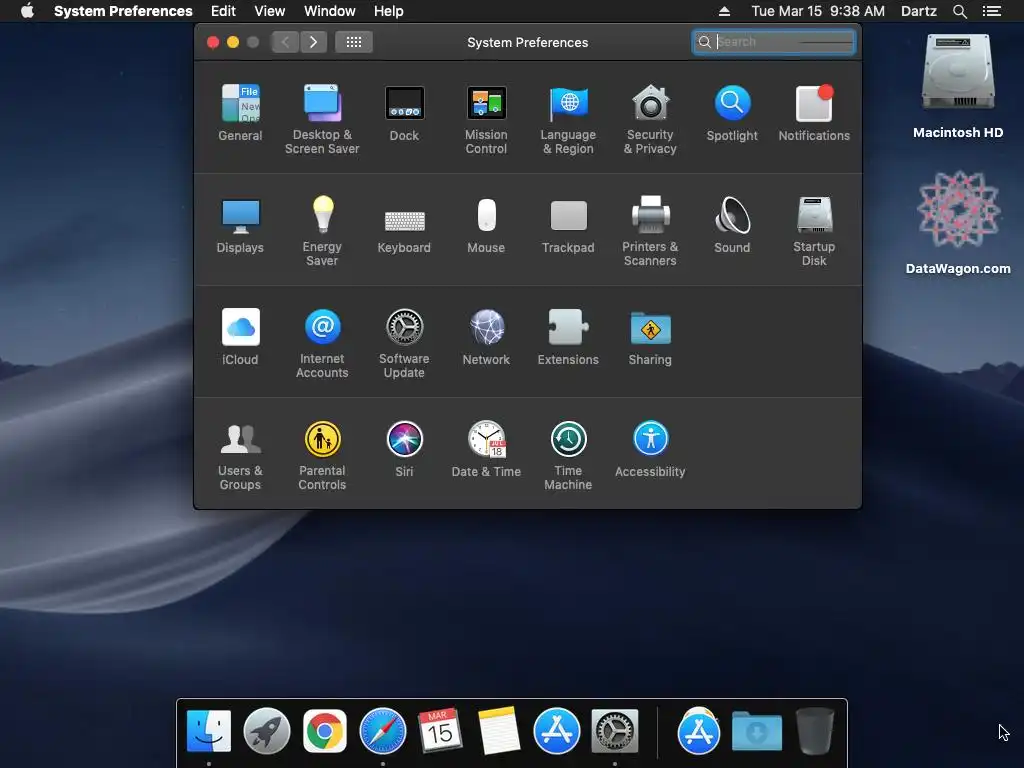The image size is (1024, 768).
Task: Minimize System Preferences with yellow button
Action: [x=232, y=42]
